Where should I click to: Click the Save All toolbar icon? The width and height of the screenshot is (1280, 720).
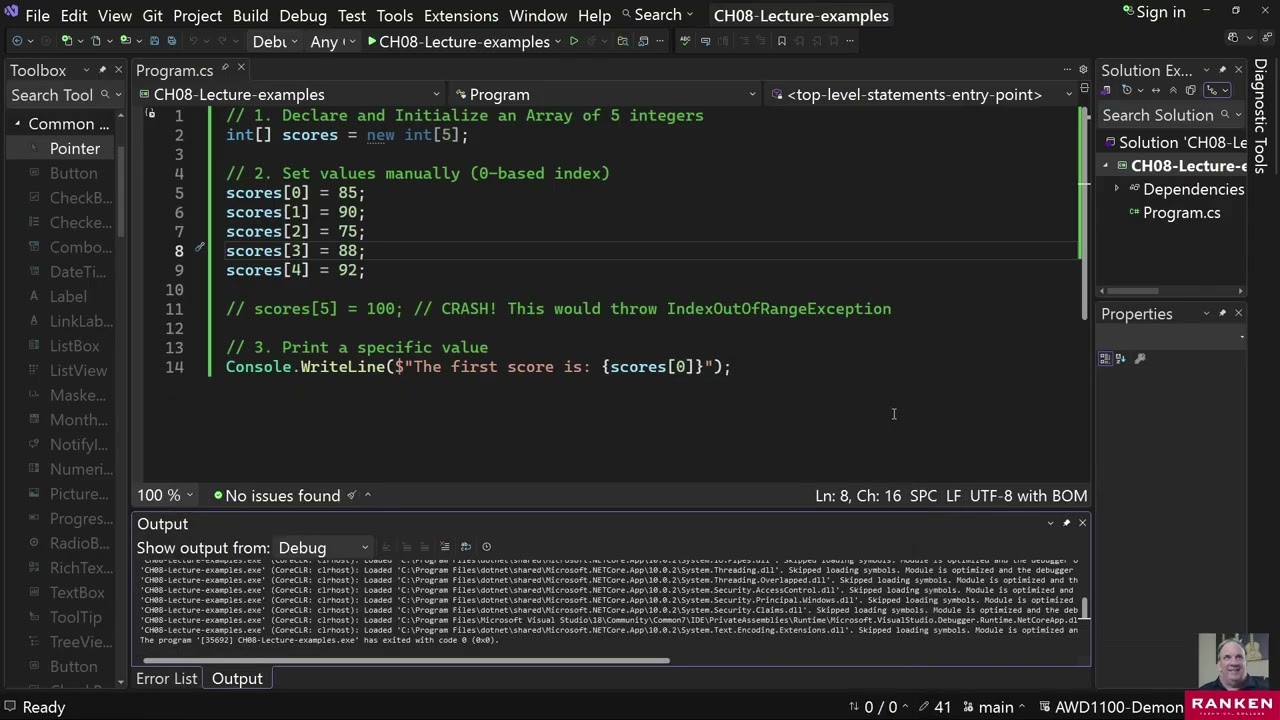point(171,41)
